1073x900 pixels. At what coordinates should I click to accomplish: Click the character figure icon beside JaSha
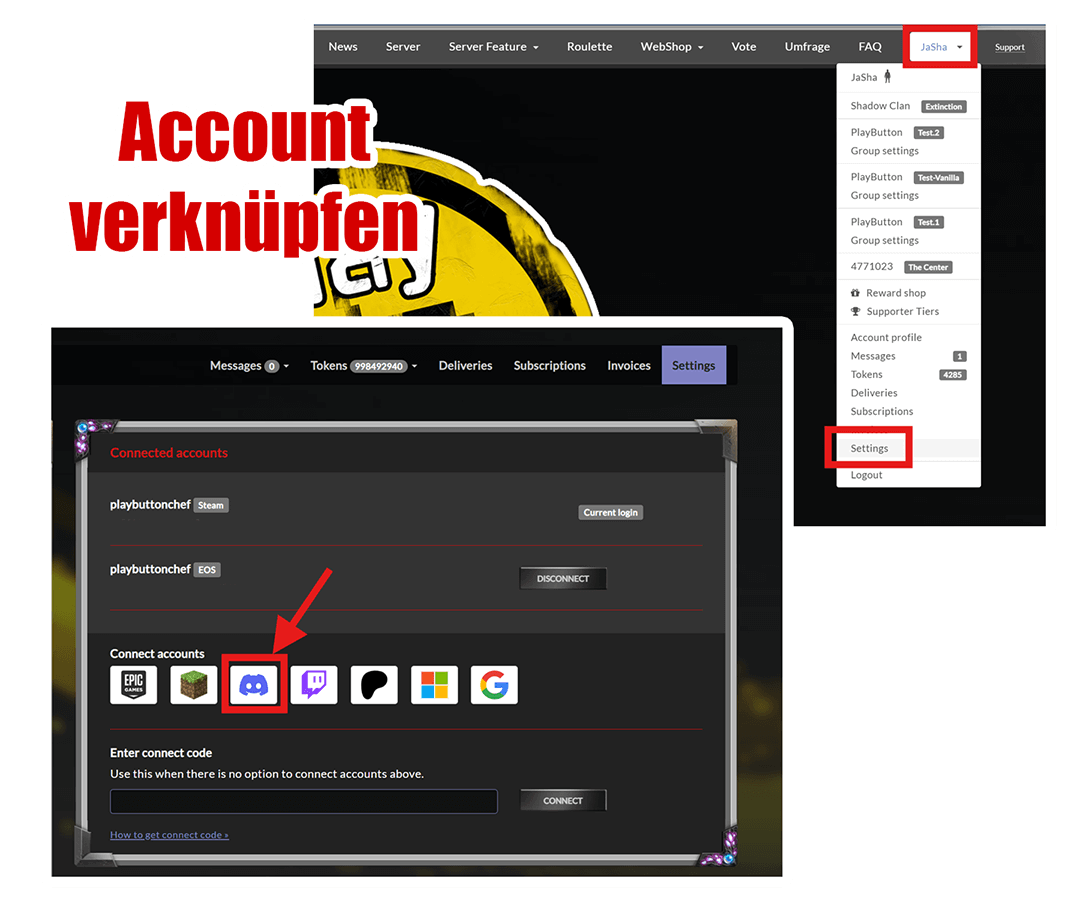(888, 77)
